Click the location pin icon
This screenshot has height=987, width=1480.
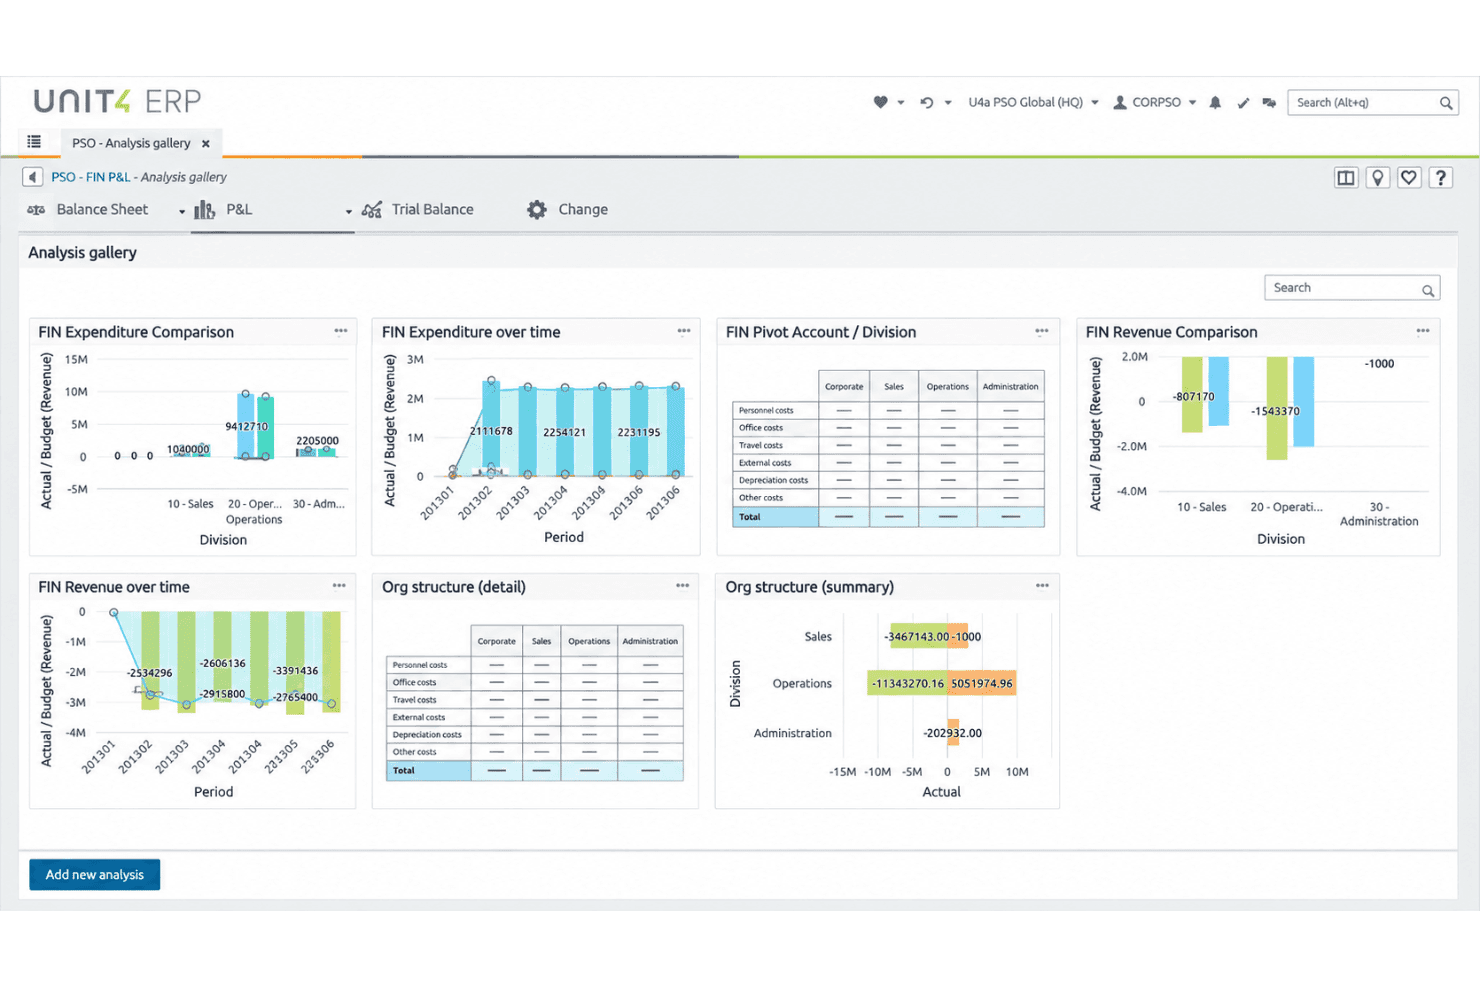1378,178
